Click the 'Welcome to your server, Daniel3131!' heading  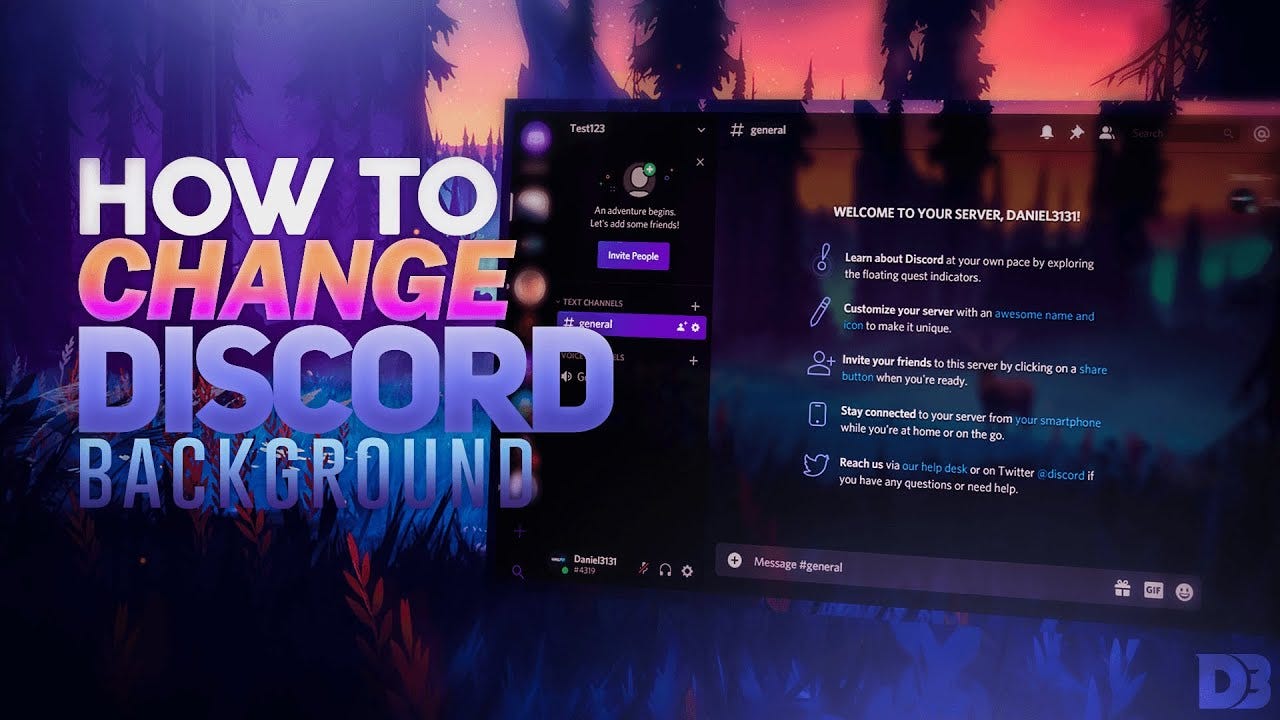click(x=957, y=214)
